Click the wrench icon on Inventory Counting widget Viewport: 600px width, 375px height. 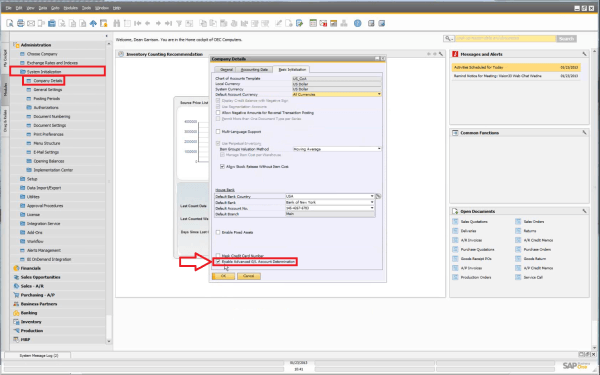click(x=441, y=54)
